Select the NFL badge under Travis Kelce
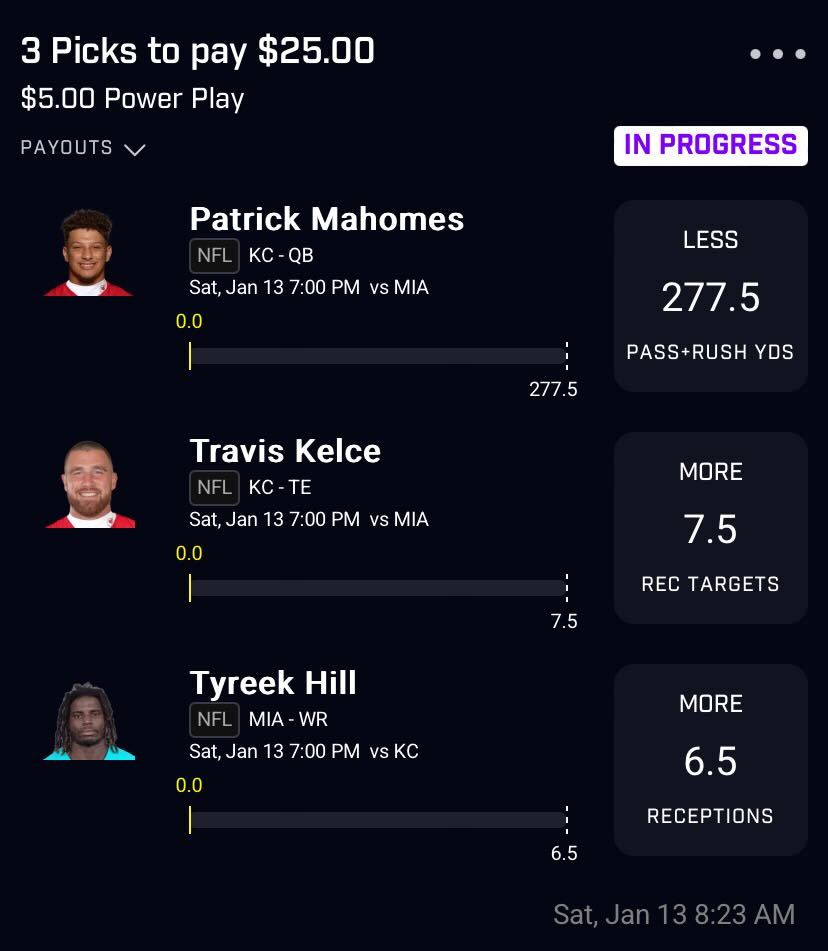 tap(214, 488)
